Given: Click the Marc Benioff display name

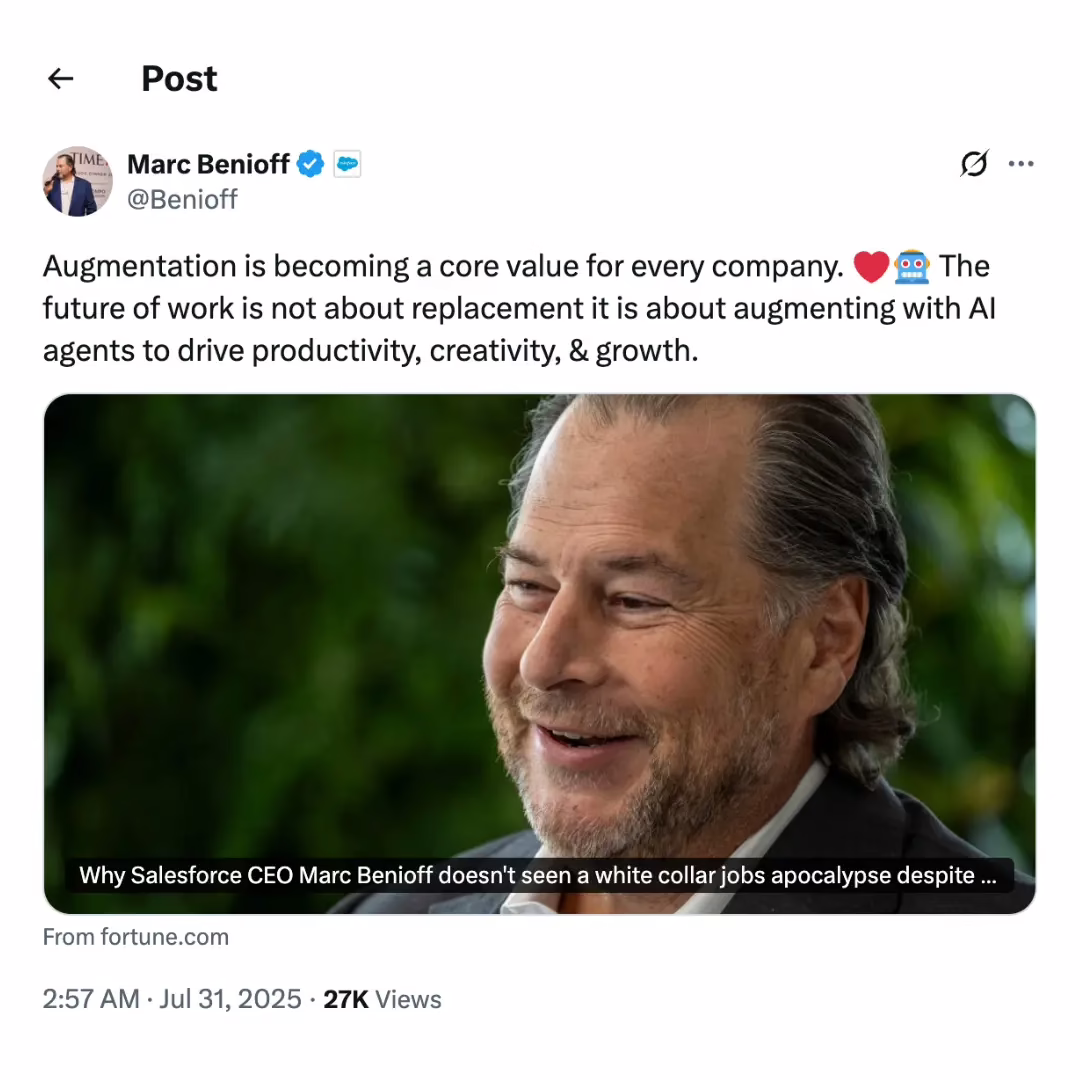Looking at the screenshot, I should pyautogui.click(x=208, y=164).
